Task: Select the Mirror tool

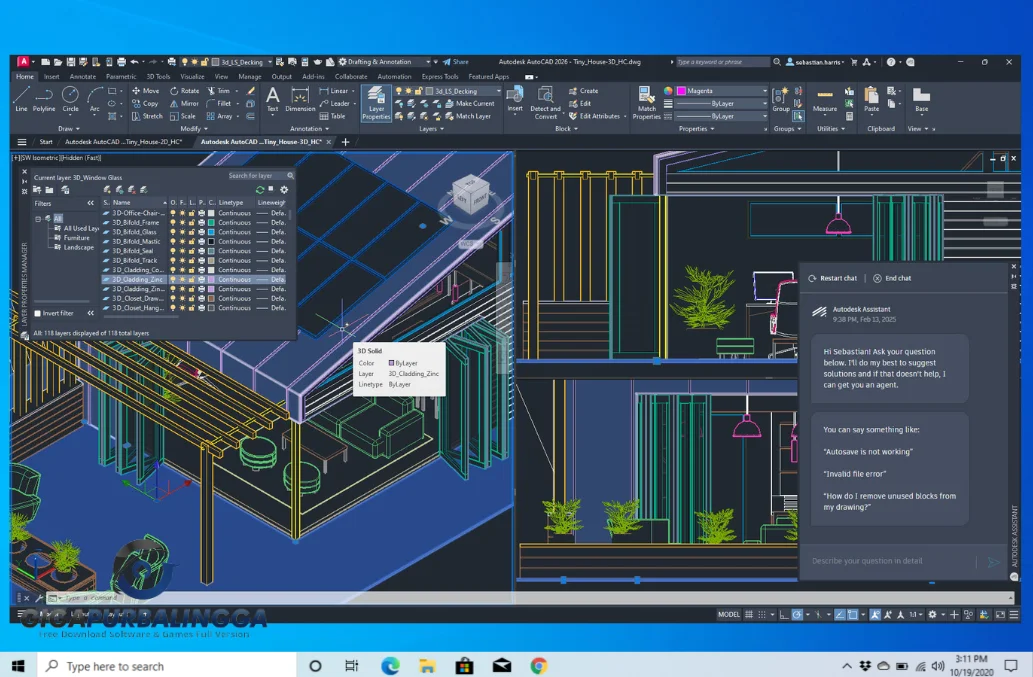Action: 184,103
